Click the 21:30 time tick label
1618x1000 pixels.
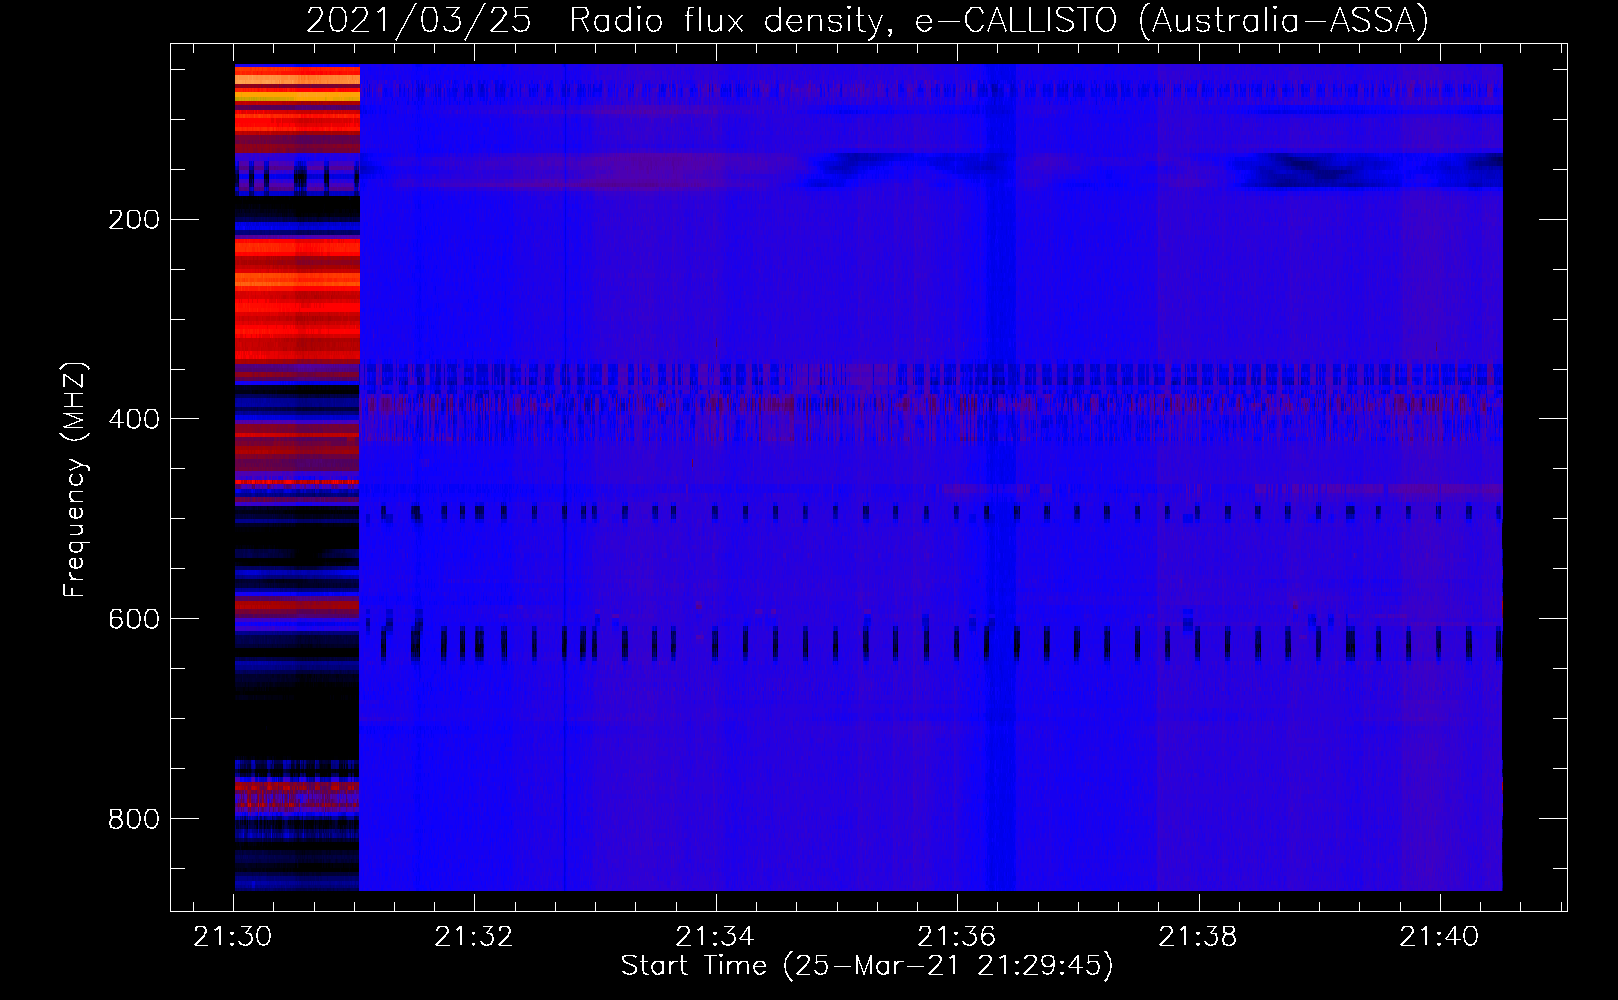tap(233, 937)
